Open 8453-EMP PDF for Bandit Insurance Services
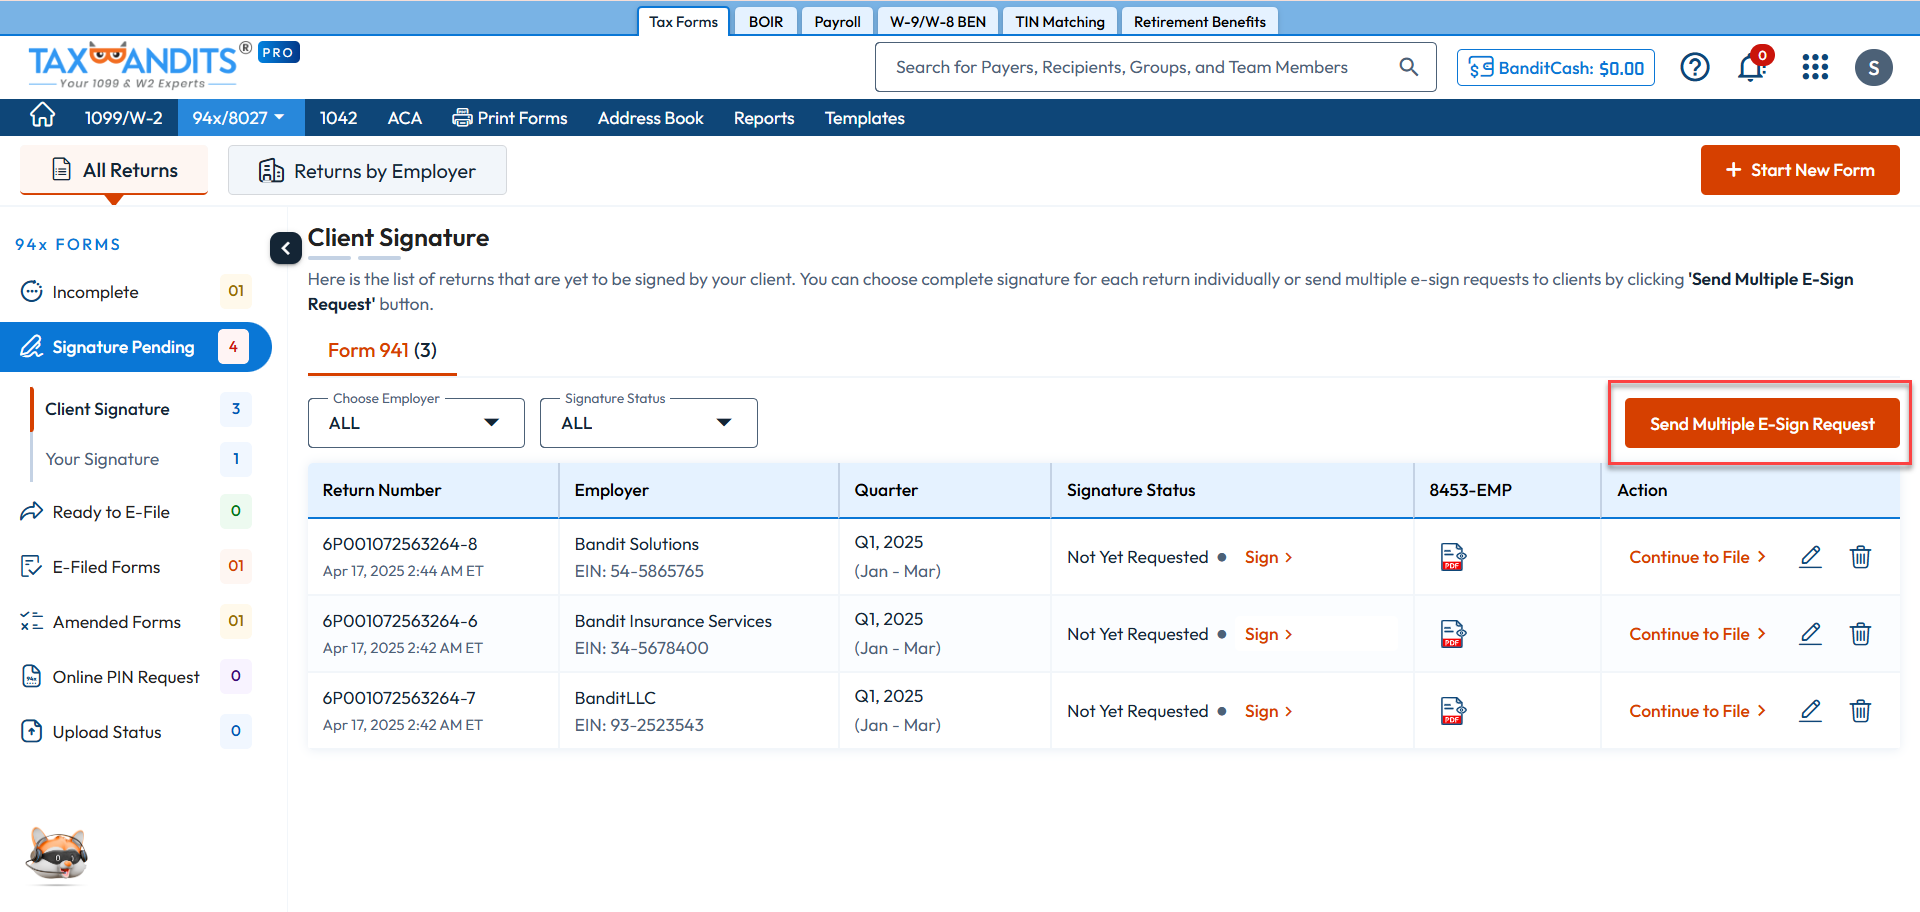Screen dimensions: 1920x912 click(1453, 634)
